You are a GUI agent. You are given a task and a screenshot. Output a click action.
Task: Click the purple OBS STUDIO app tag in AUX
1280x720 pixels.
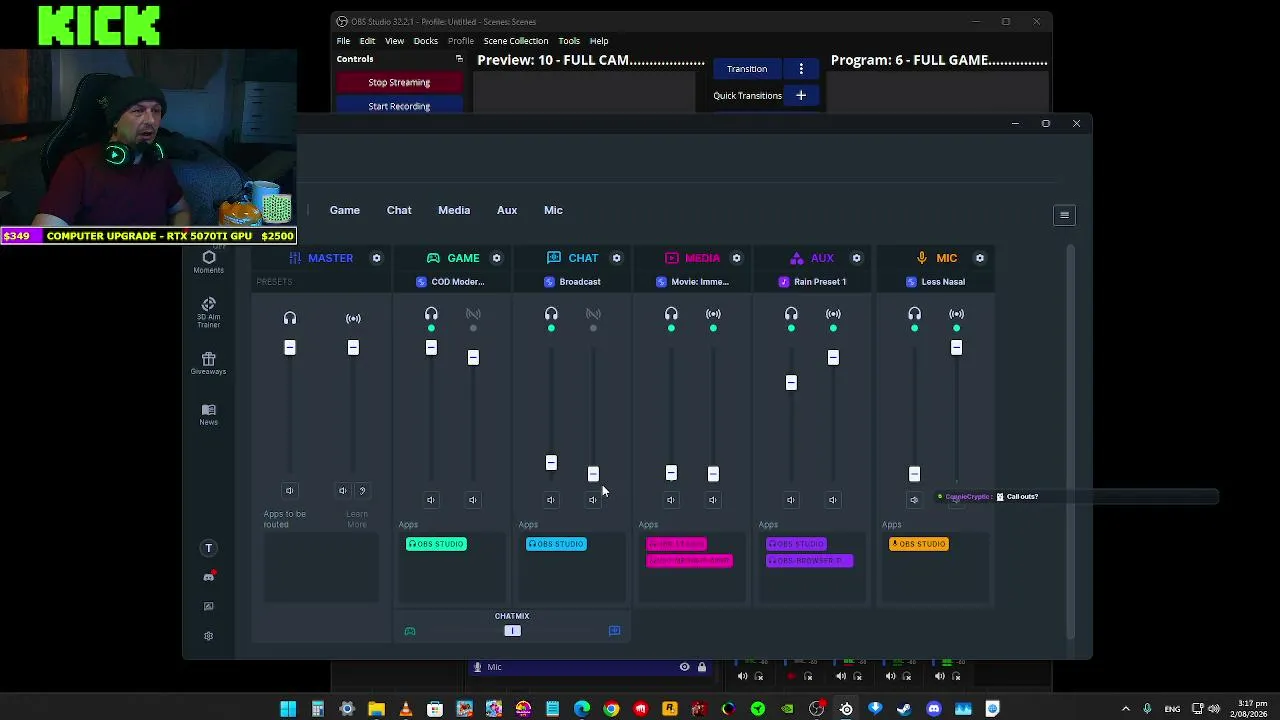[x=796, y=544]
